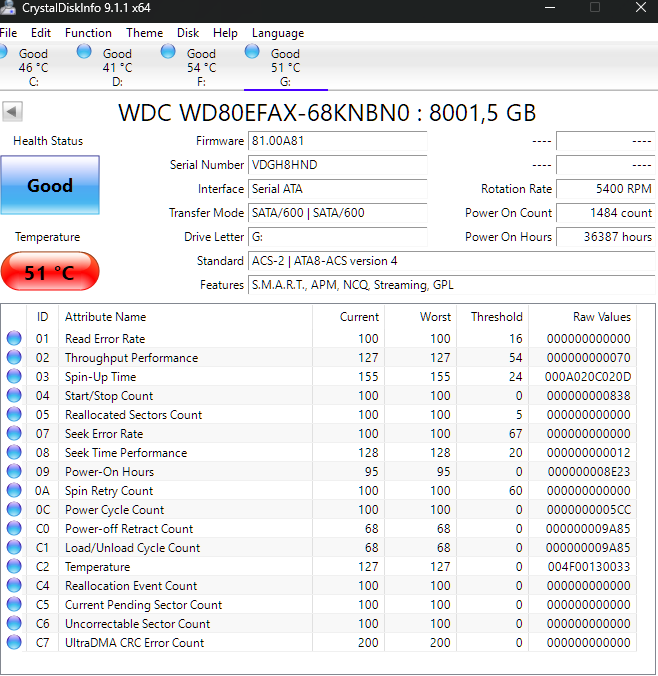Click raw value 000000008E23
This screenshot has height=676, width=658.
(x=589, y=472)
